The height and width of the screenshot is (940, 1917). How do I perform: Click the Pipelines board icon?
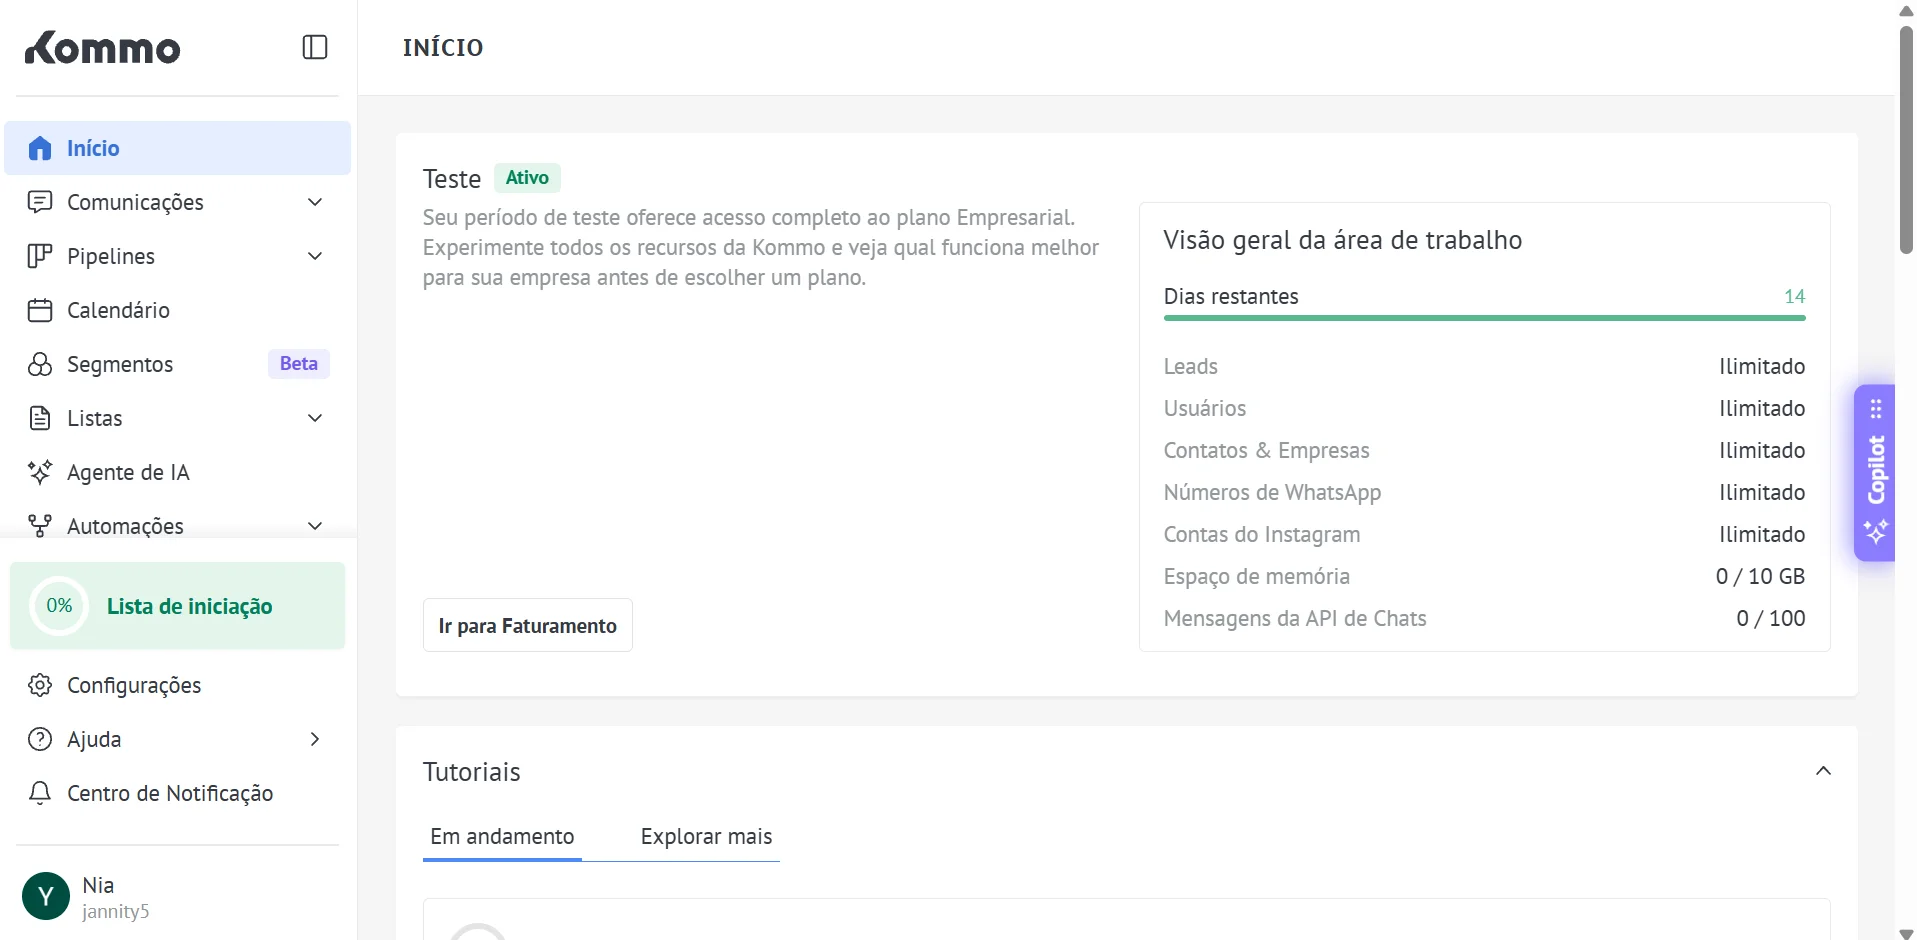pos(40,256)
